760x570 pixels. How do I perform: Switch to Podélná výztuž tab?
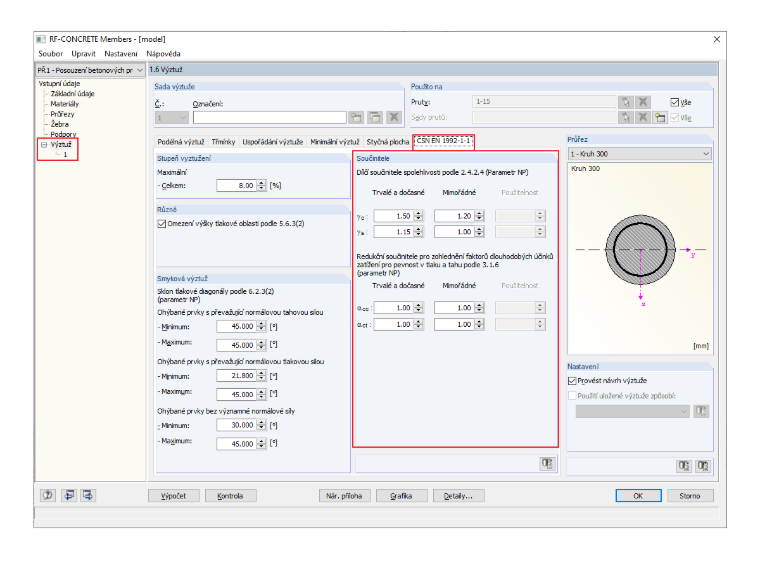pos(181,142)
